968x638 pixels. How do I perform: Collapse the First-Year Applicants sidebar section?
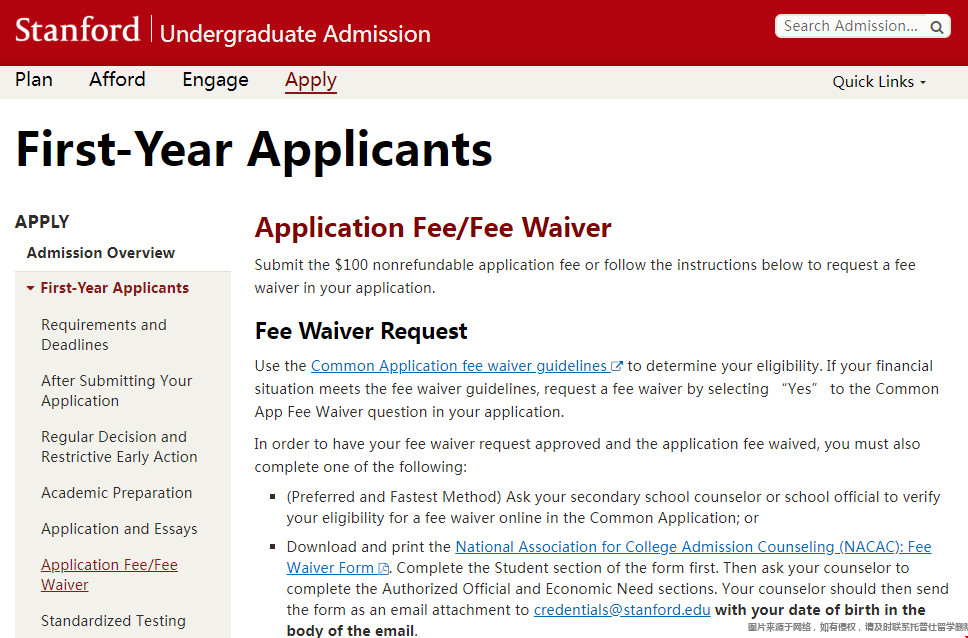click(x=31, y=288)
